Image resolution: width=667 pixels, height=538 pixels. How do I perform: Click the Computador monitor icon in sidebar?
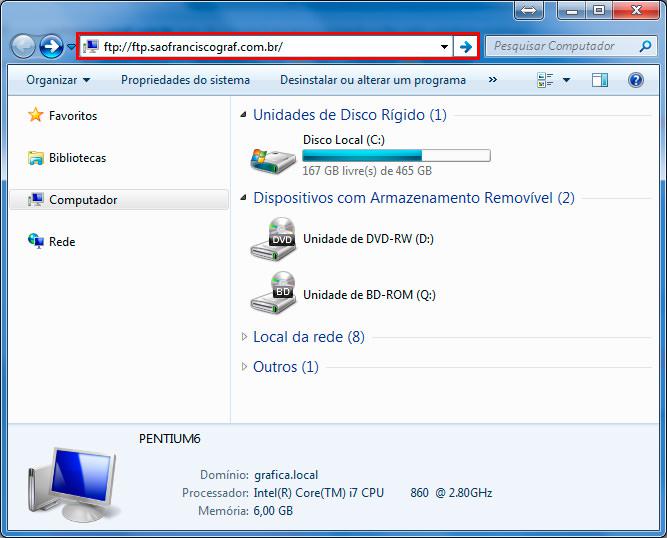click(36, 199)
